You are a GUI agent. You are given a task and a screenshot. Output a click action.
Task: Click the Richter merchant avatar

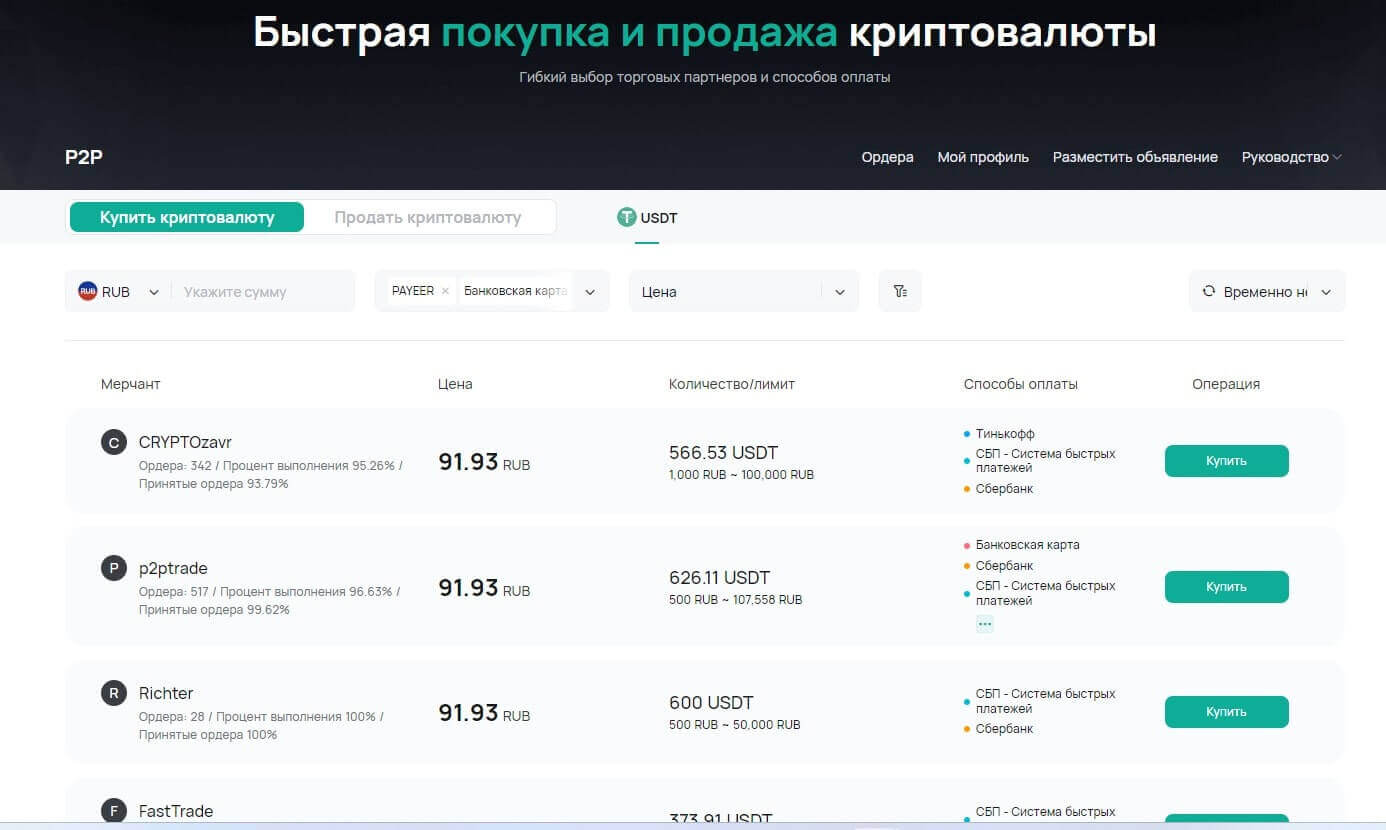tap(114, 693)
